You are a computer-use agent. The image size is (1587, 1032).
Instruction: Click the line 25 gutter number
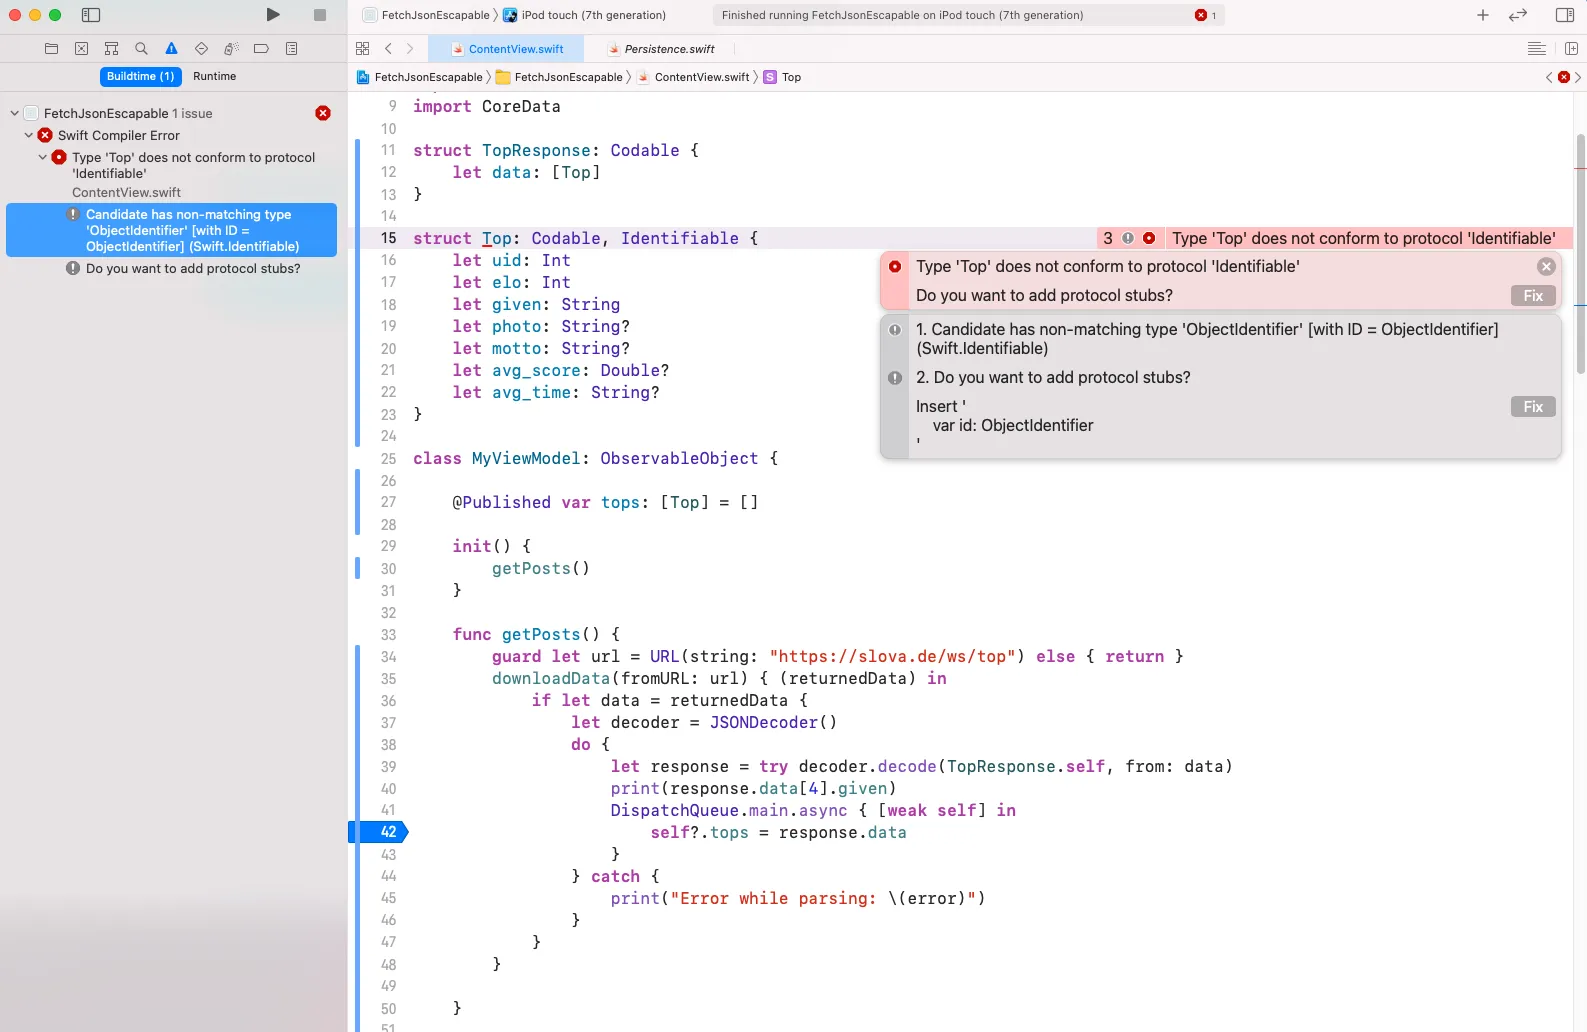pyautogui.click(x=388, y=459)
